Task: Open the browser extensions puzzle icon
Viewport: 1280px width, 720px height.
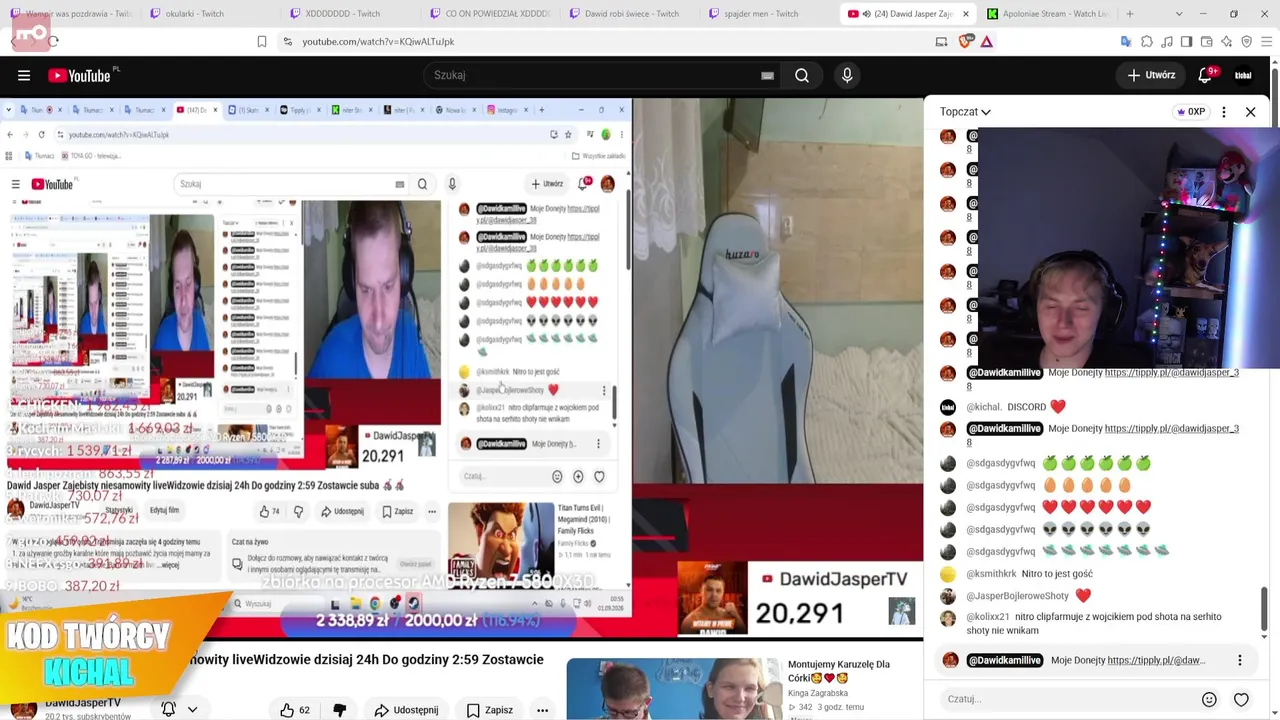Action: click(x=1147, y=41)
